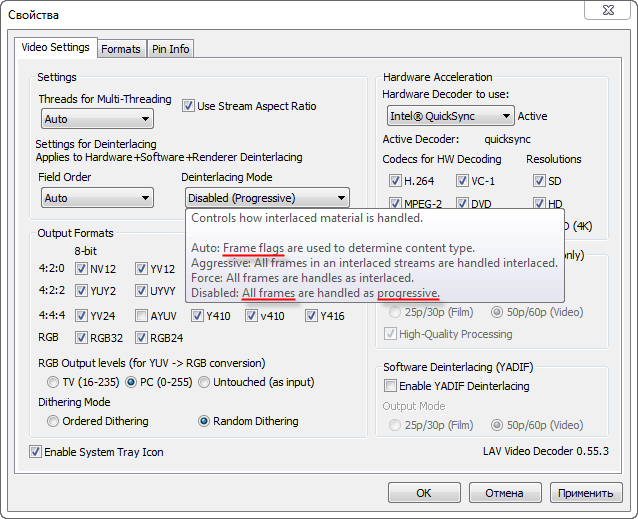Enable YADIF Deinterlacing checkbox
This screenshot has width=638, height=519.
[391, 386]
